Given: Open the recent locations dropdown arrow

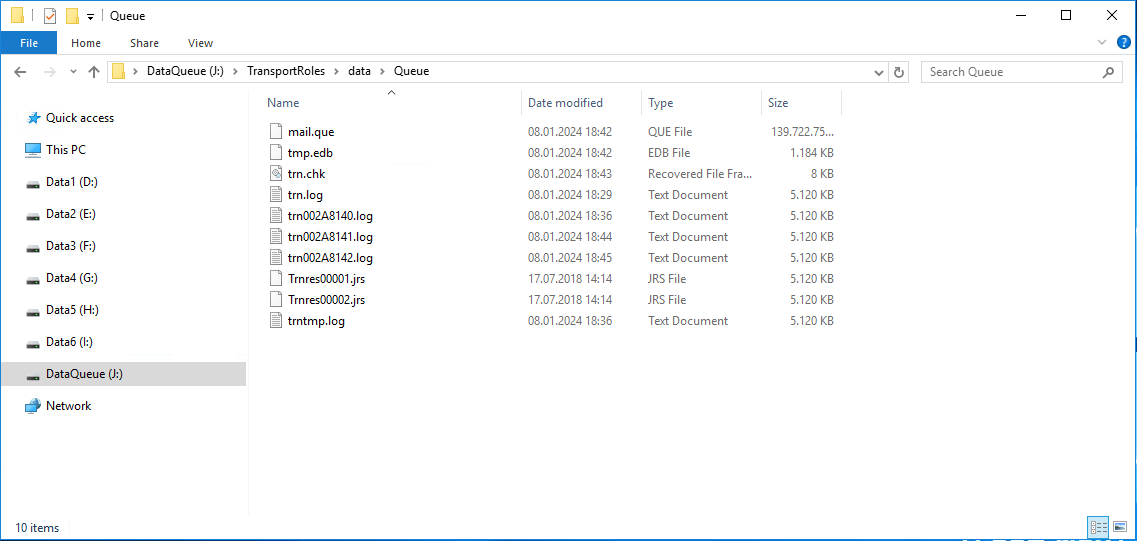Looking at the screenshot, I should click(x=73, y=72).
